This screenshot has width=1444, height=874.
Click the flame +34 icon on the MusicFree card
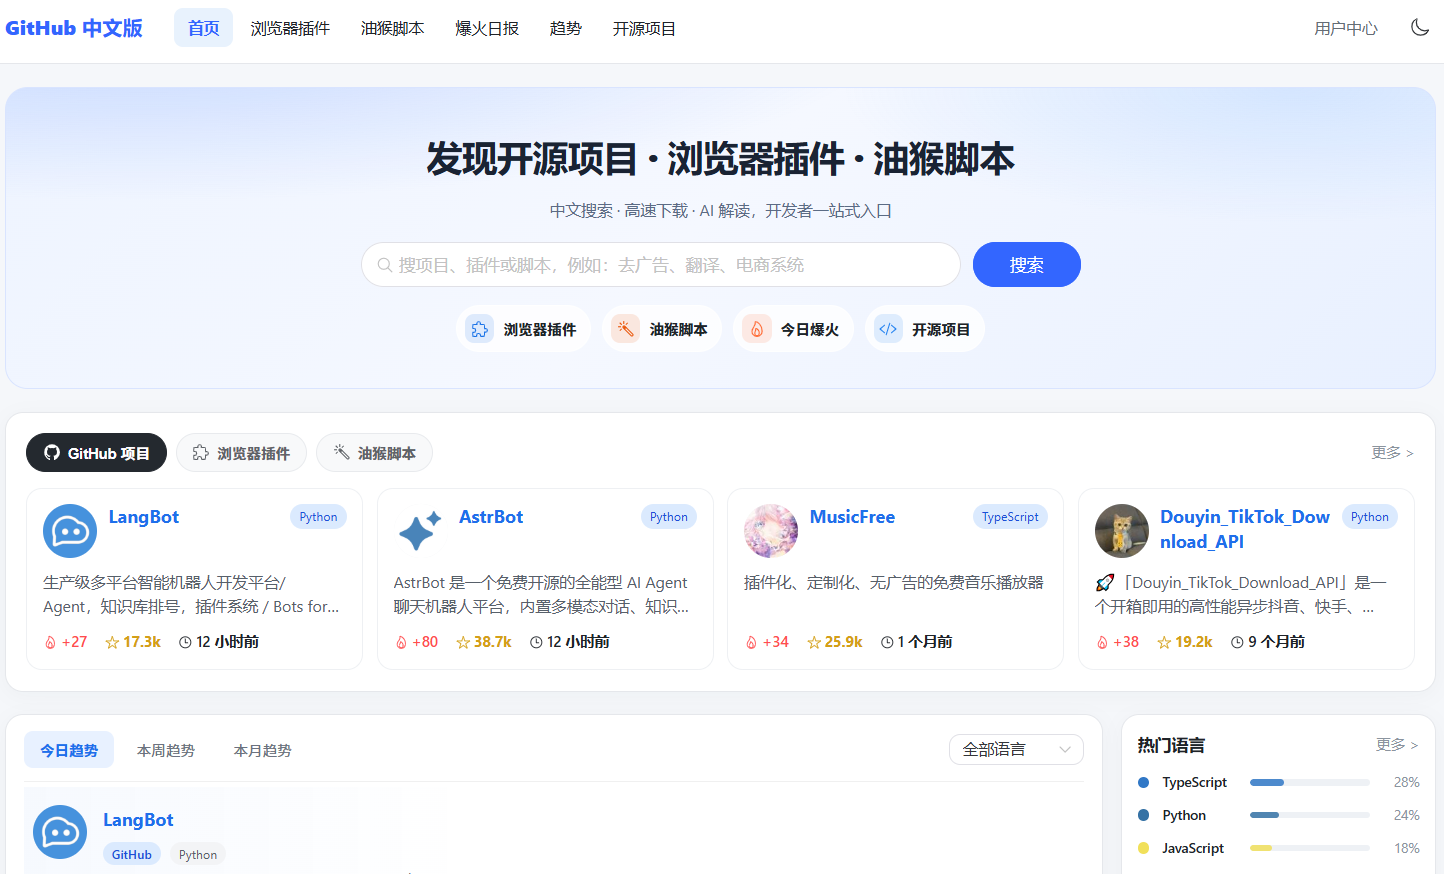(751, 642)
